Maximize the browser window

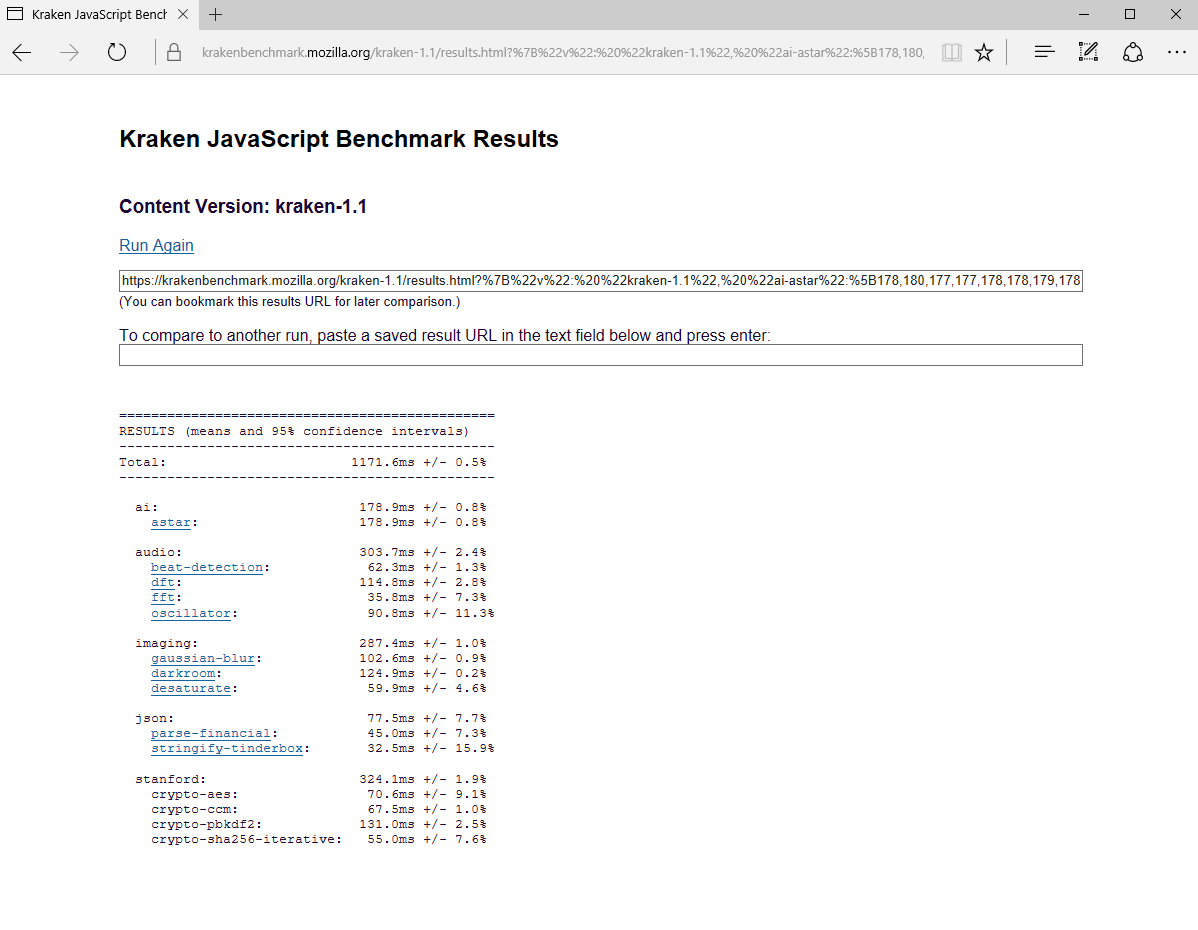tap(1130, 15)
